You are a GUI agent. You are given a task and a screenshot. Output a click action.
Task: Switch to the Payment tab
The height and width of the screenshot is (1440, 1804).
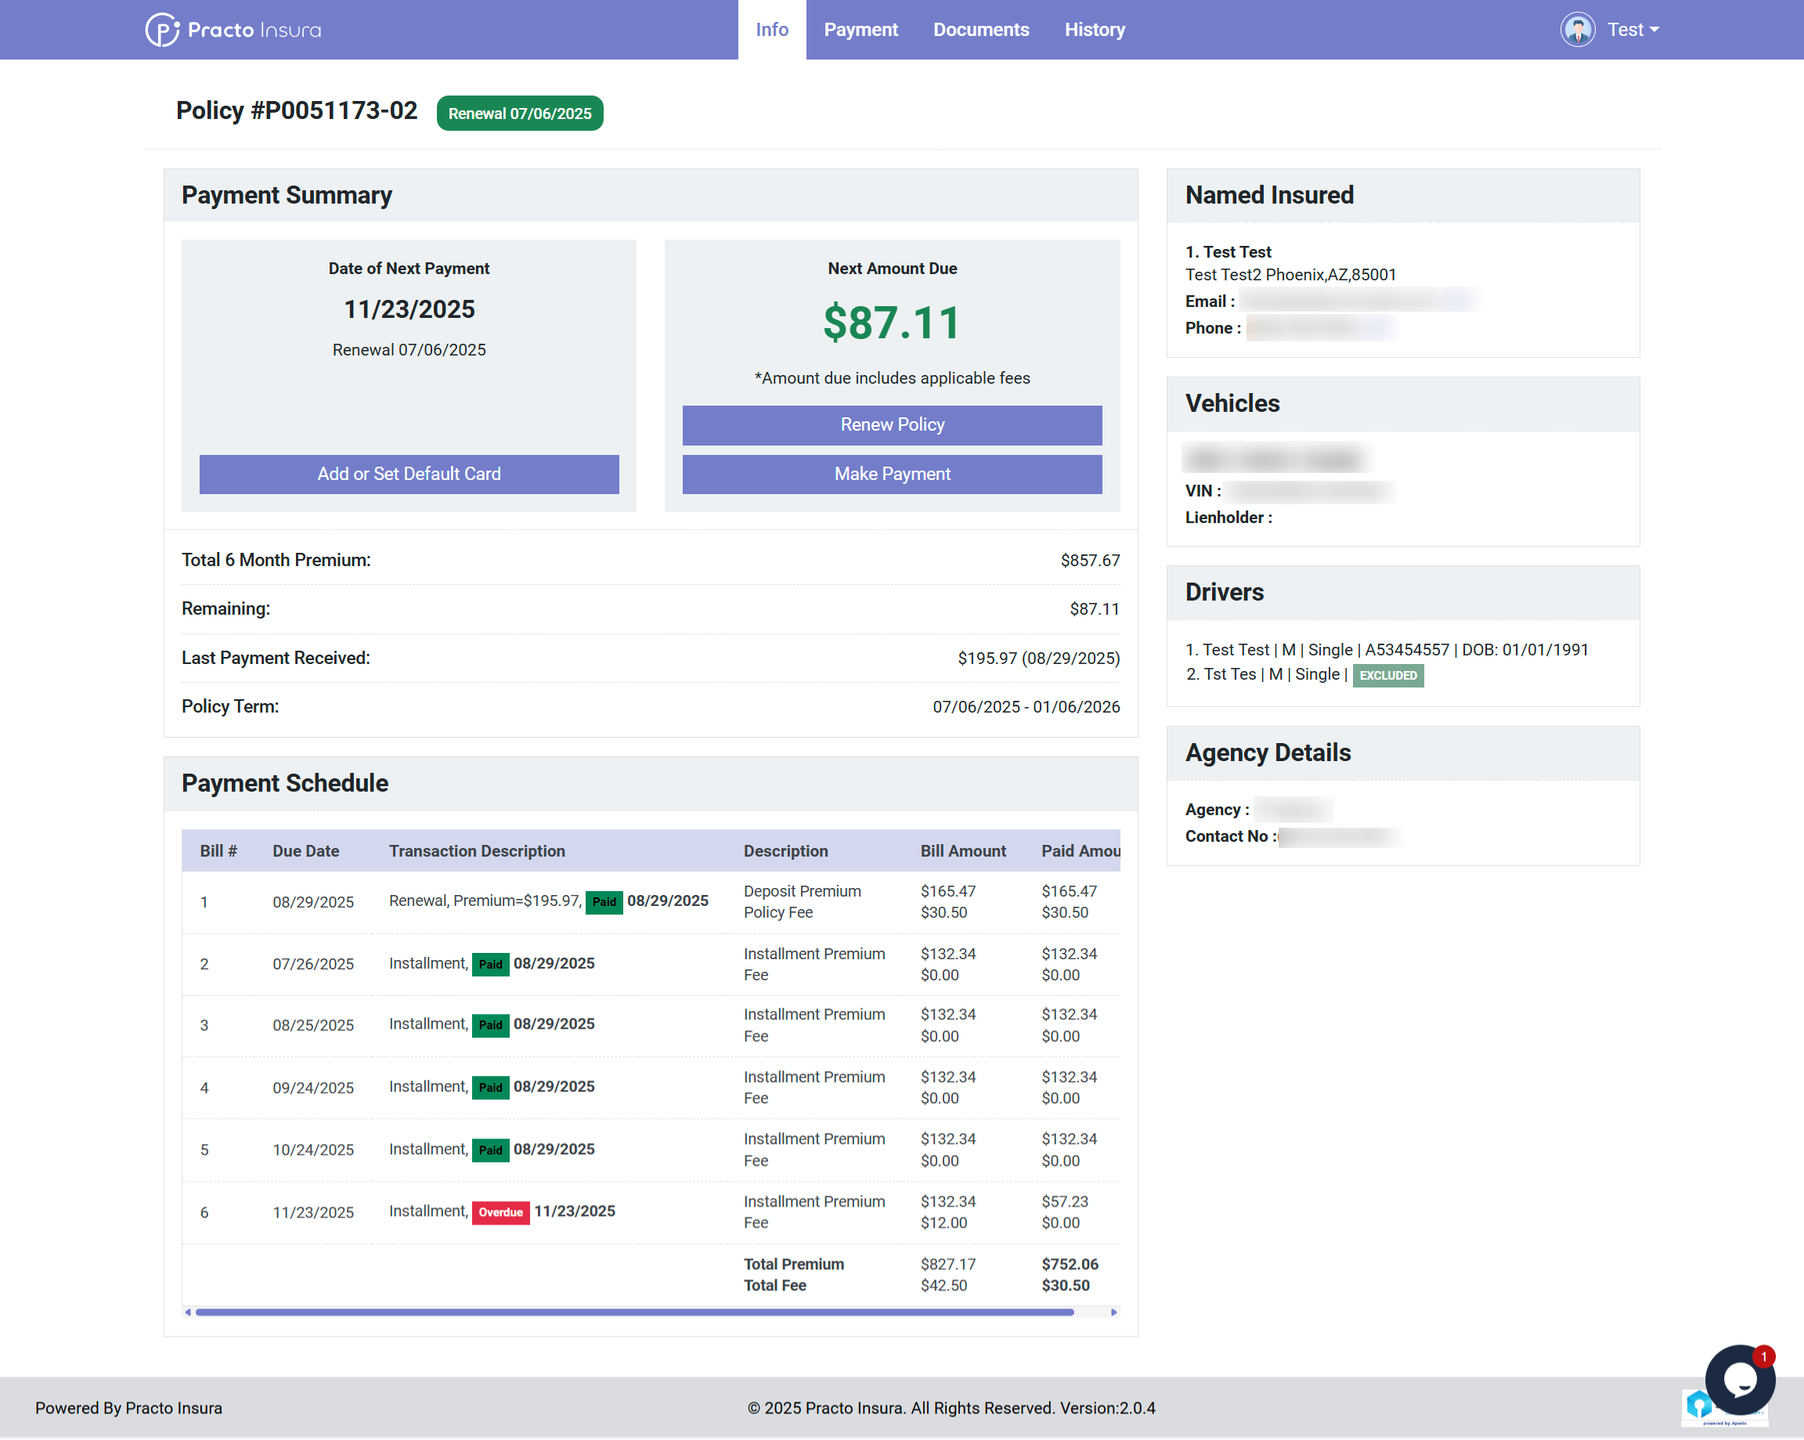pos(860,30)
